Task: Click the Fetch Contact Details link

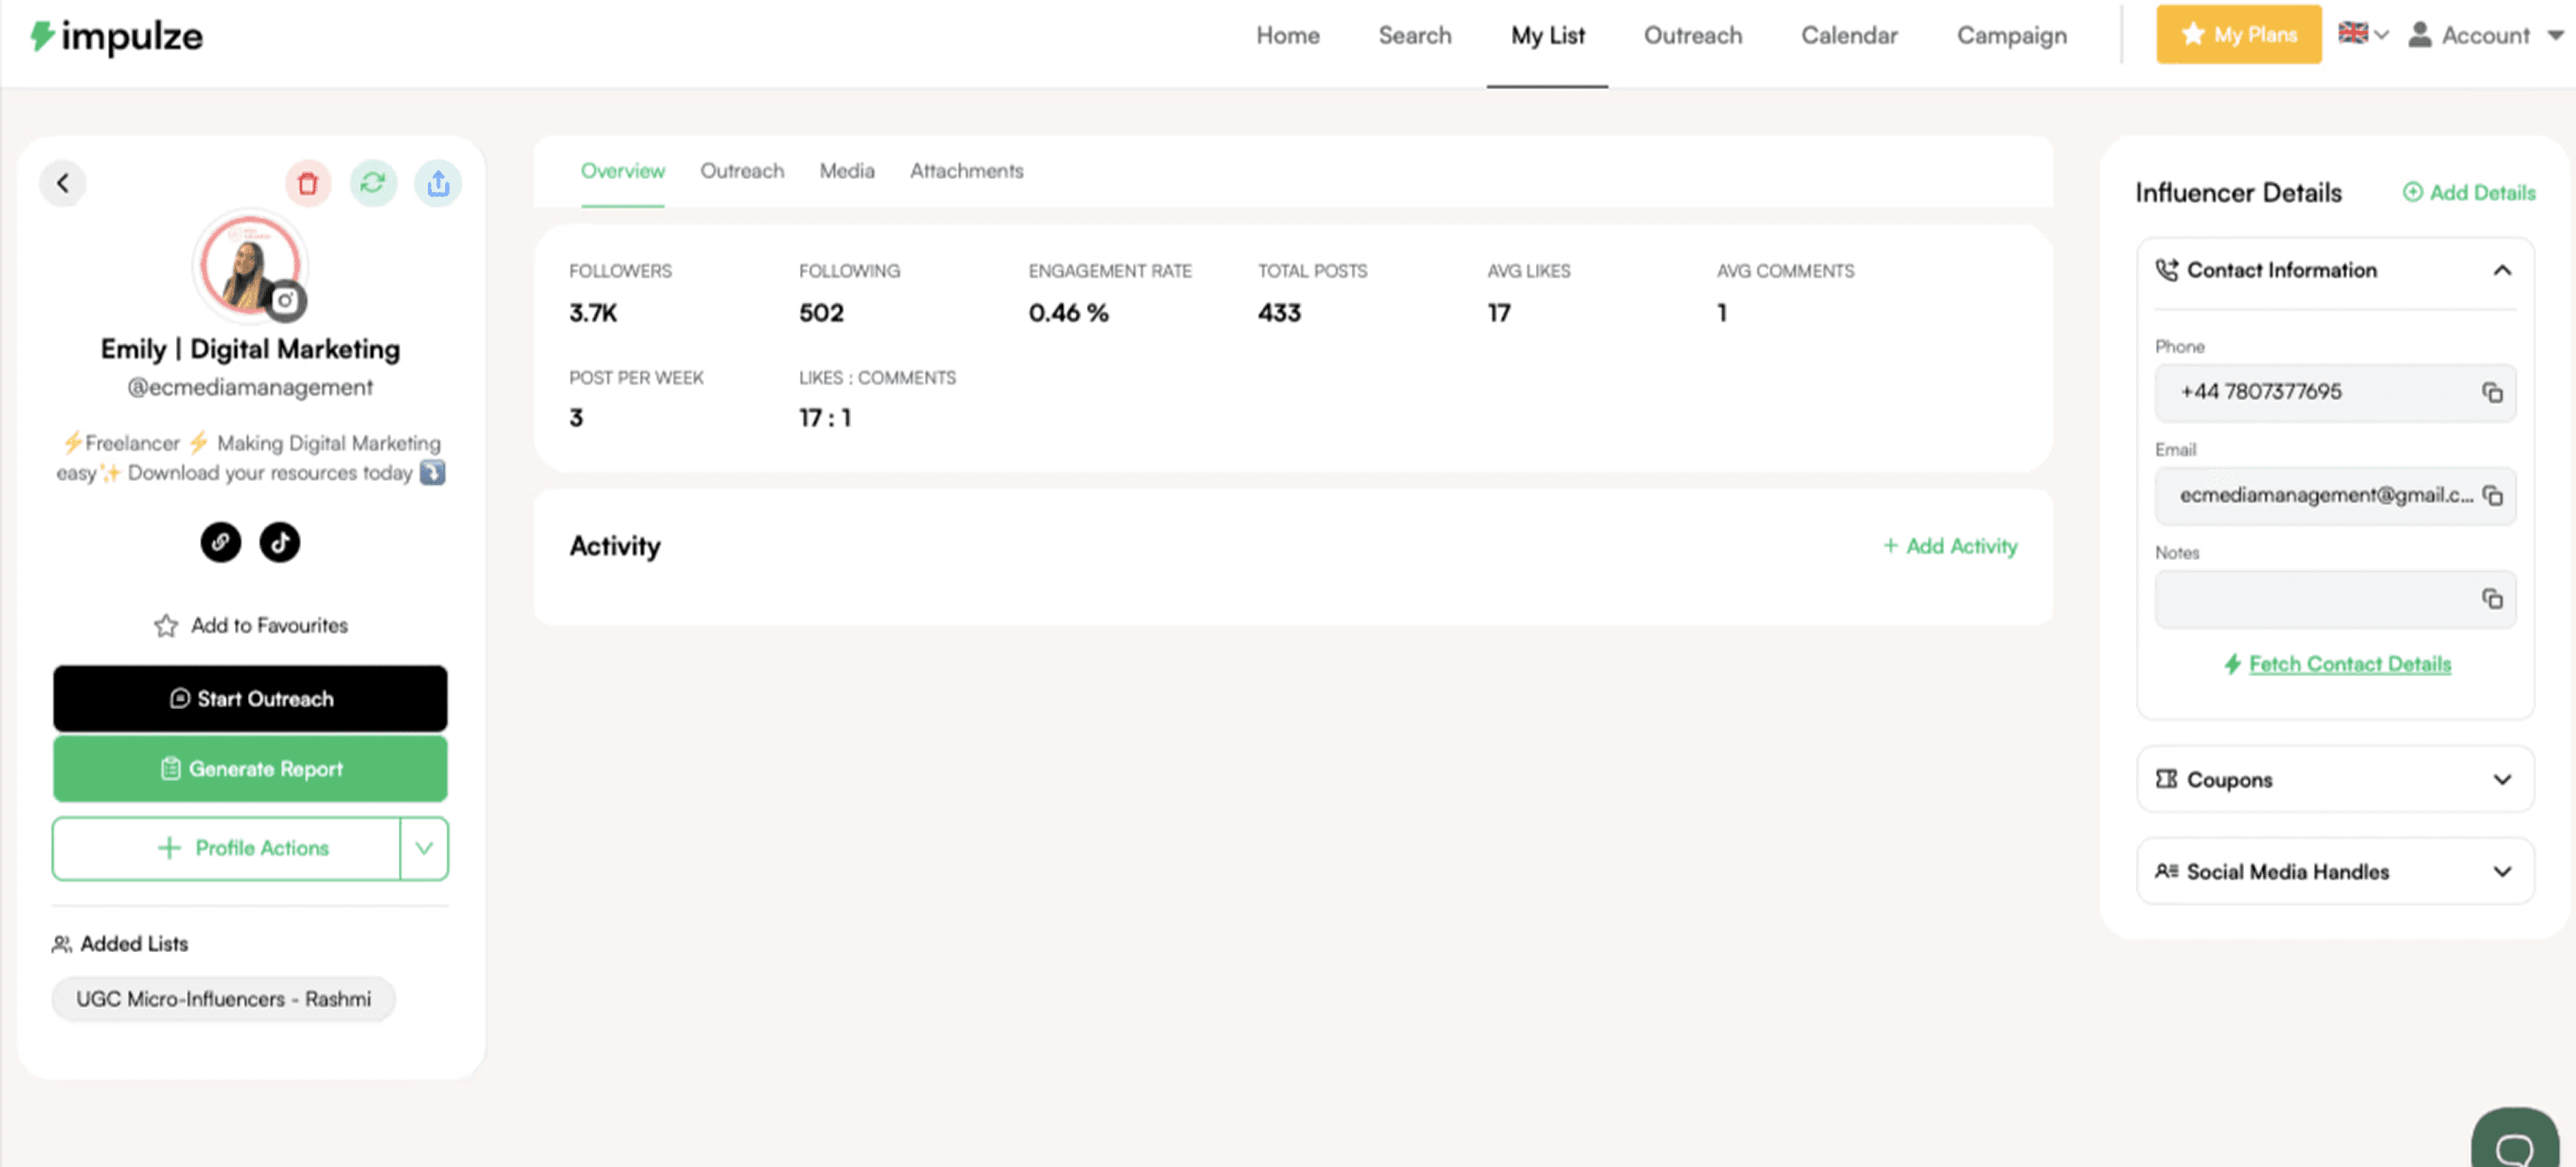Action: tap(2349, 664)
